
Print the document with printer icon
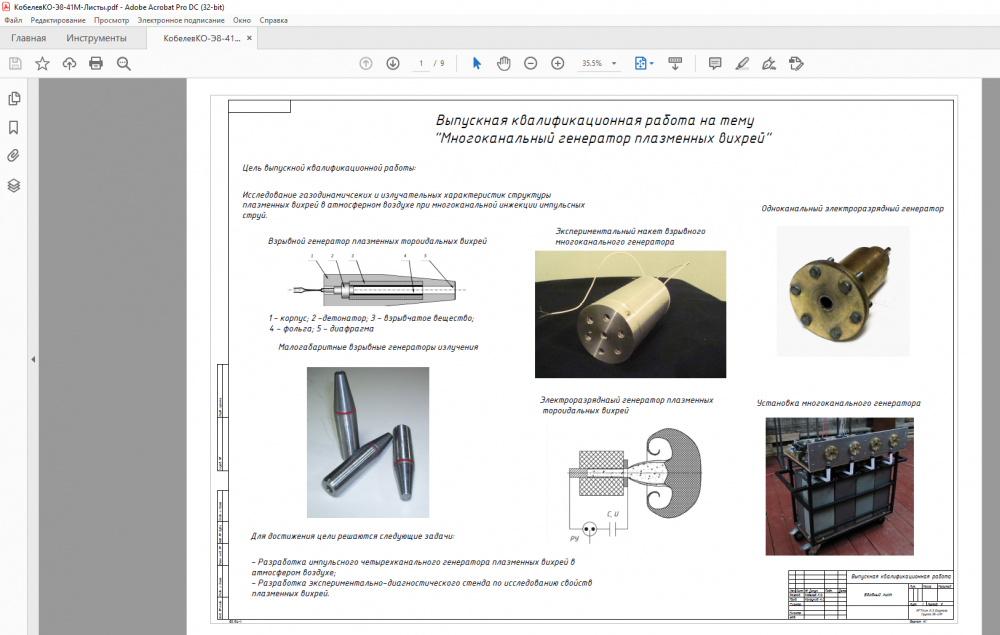pyautogui.click(x=96, y=63)
